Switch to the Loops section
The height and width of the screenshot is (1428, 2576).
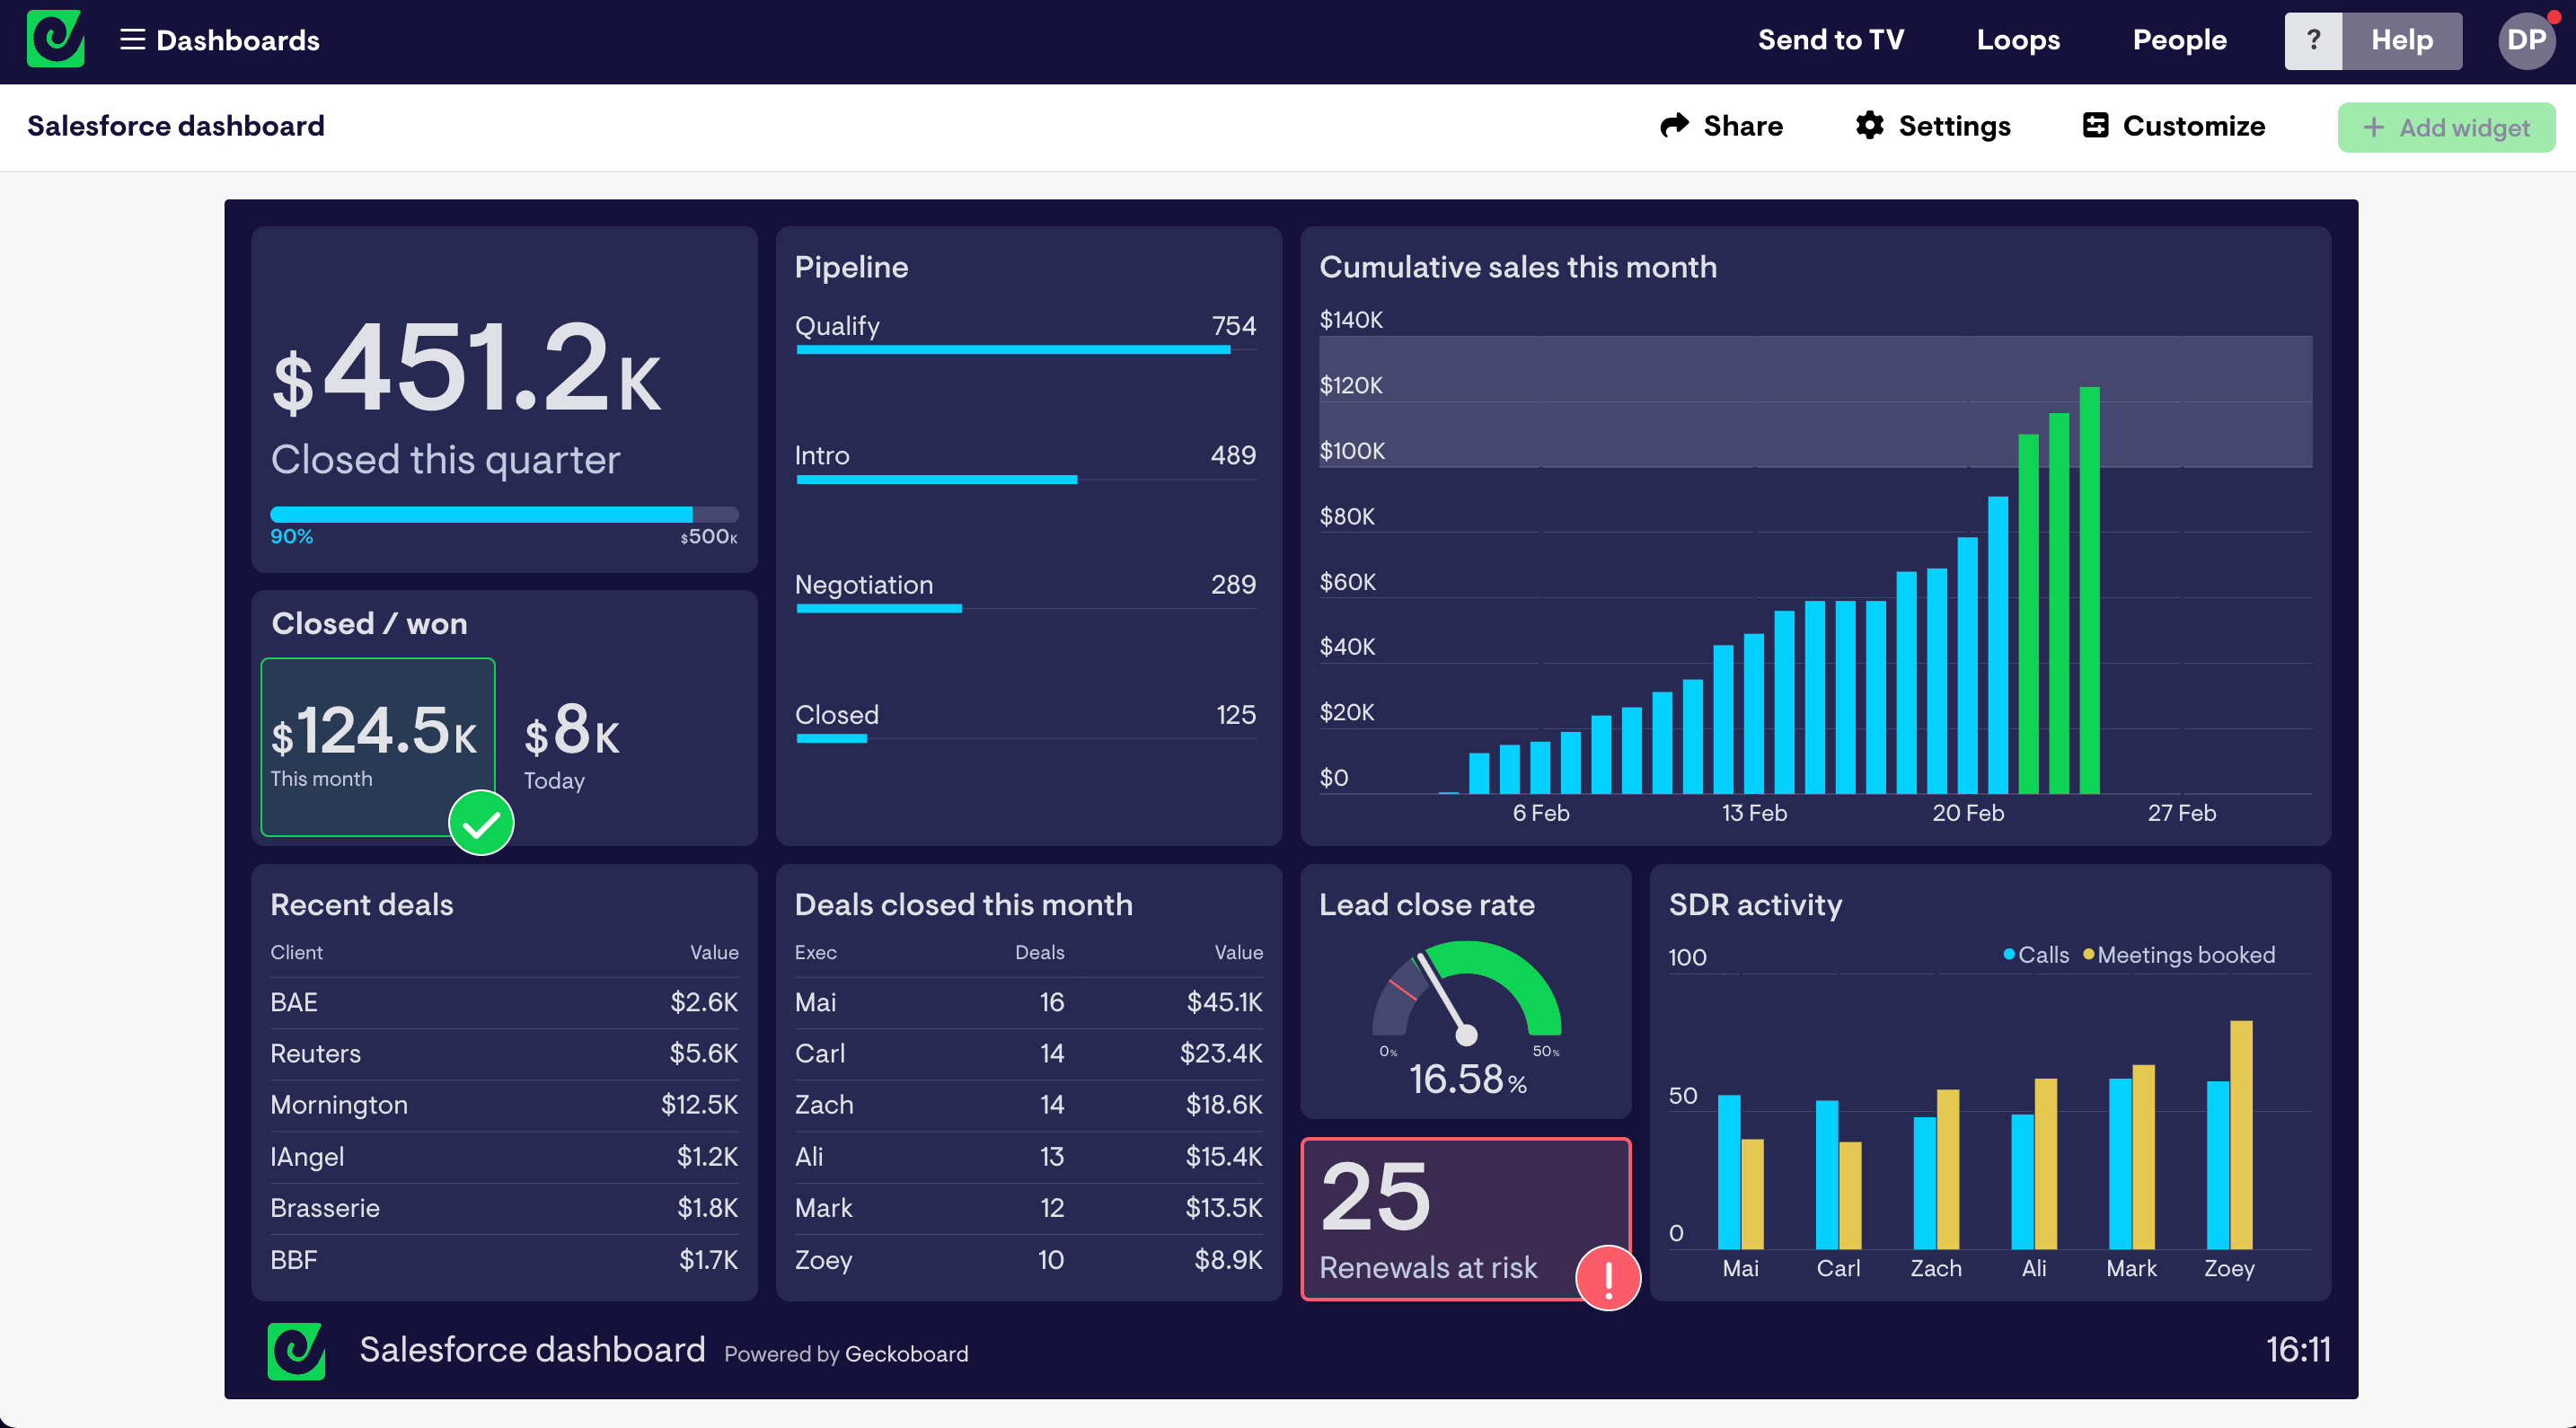pos(2018,40)
